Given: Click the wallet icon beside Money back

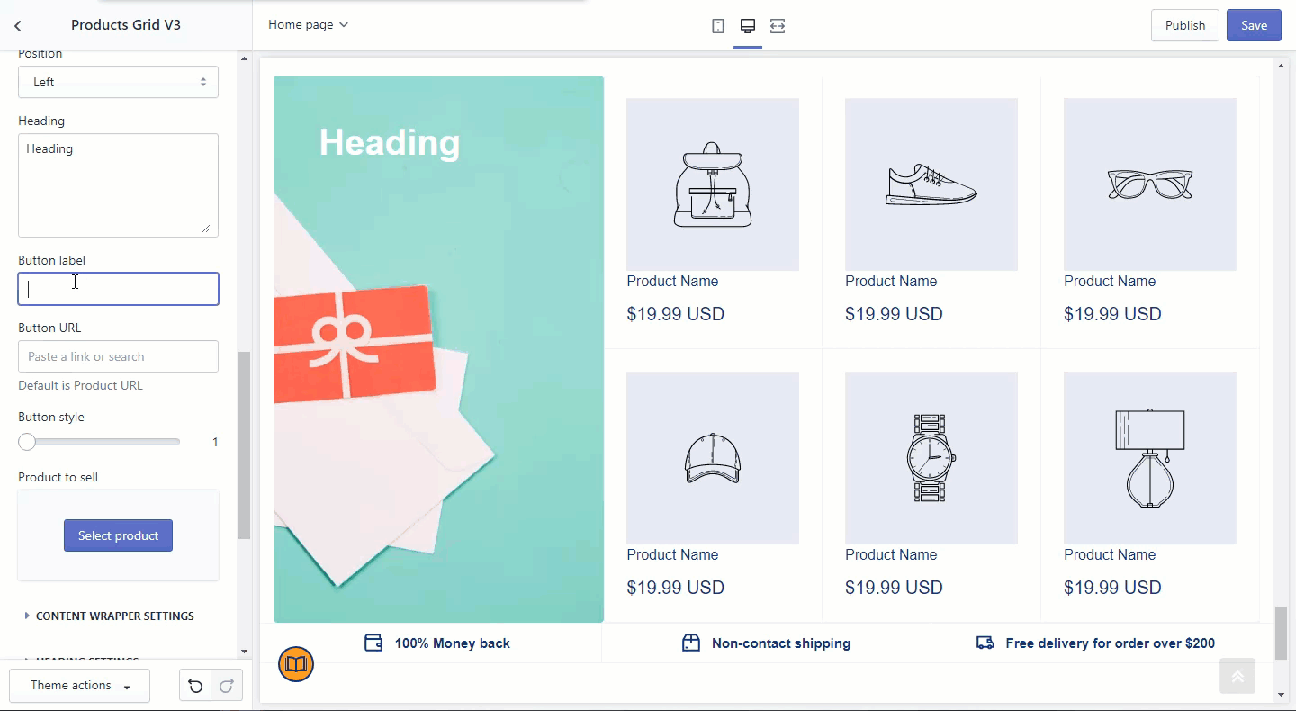Looking at the screenshot, I should (x=373, y=643).
